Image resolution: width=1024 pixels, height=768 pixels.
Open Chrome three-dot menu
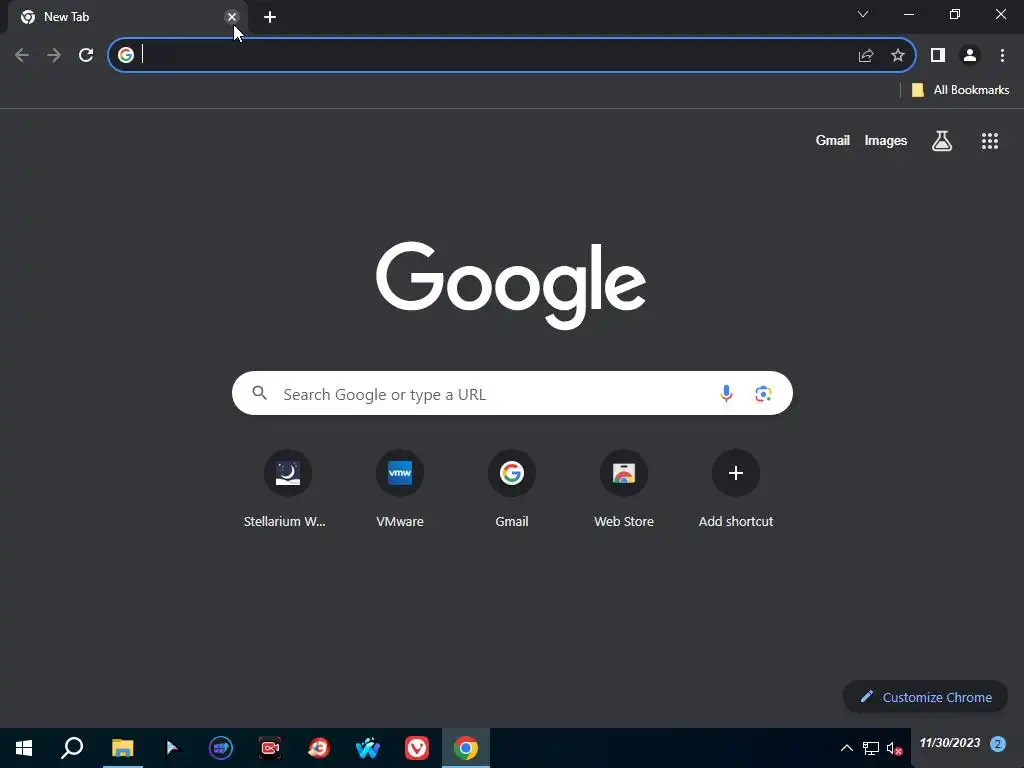[x=1002, y=56]
